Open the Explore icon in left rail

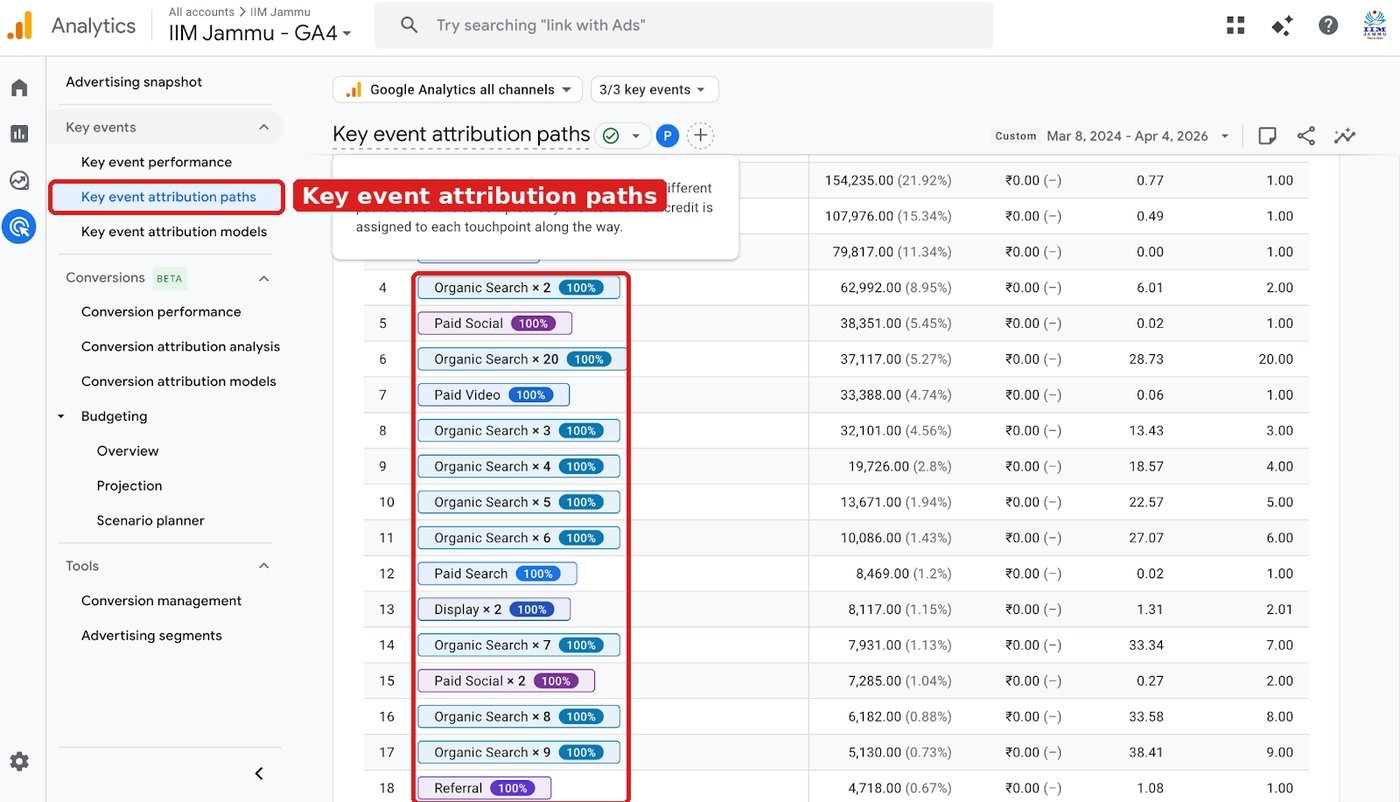(x=19, y=181)
